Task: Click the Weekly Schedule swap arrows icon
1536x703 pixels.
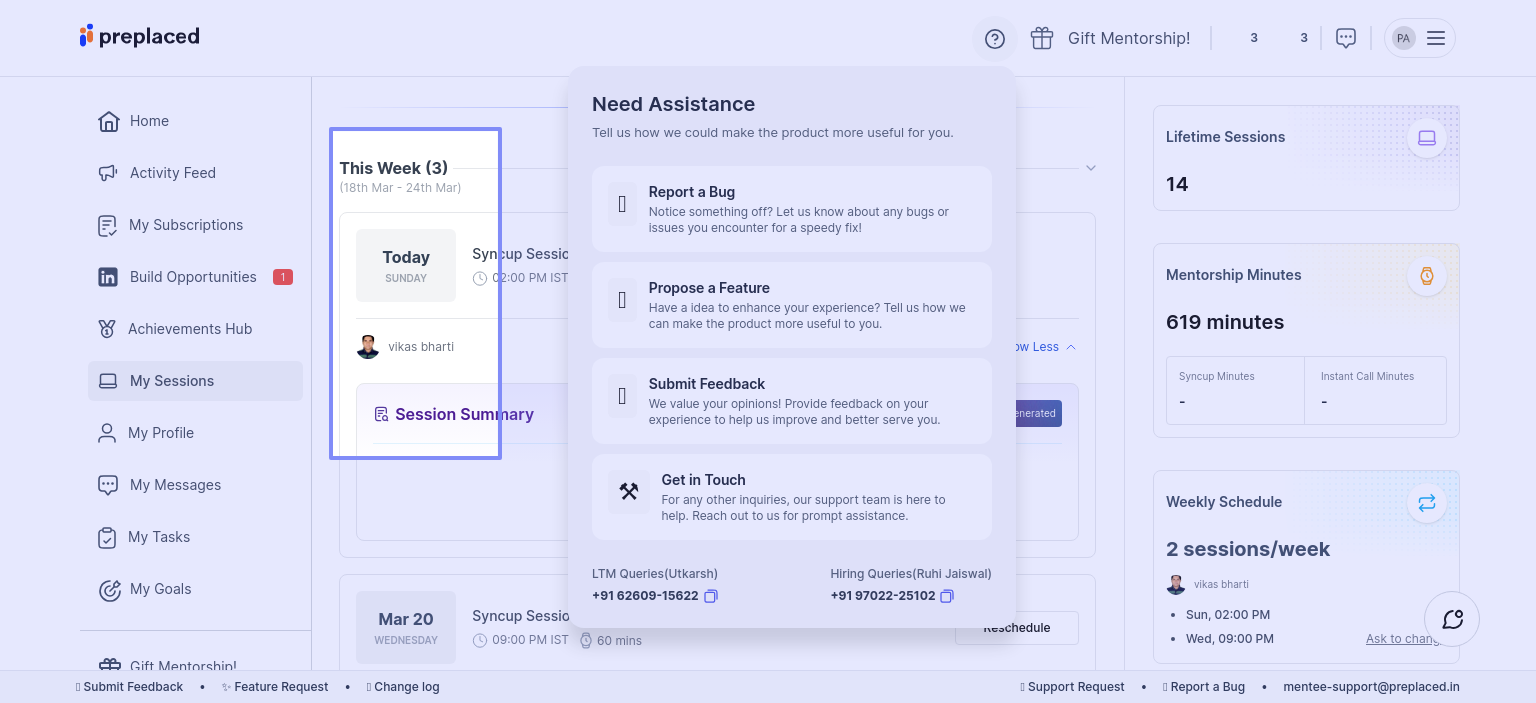Action: [x=1426, y=503]
